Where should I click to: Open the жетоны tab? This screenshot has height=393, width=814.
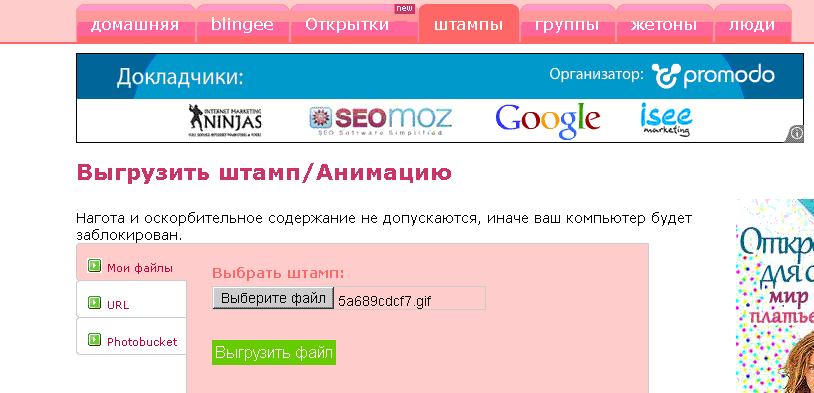point(664,24)
